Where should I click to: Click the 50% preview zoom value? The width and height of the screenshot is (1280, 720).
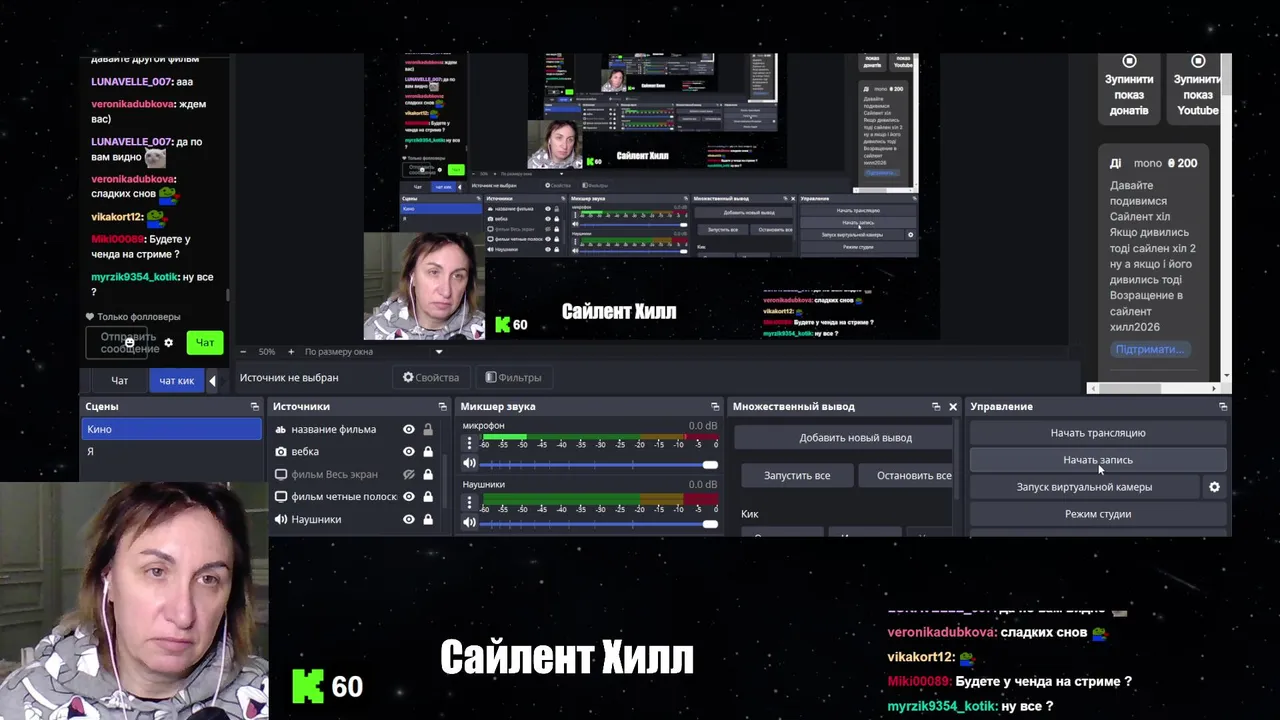[267, 352]
